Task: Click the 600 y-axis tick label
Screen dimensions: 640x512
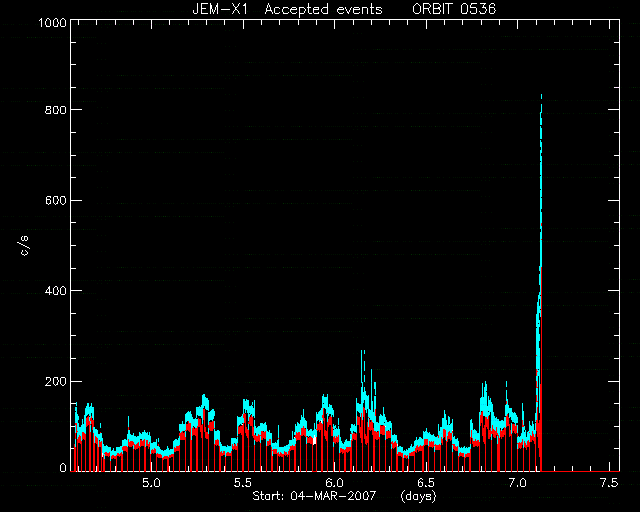Action: click(x=56, y=200)
